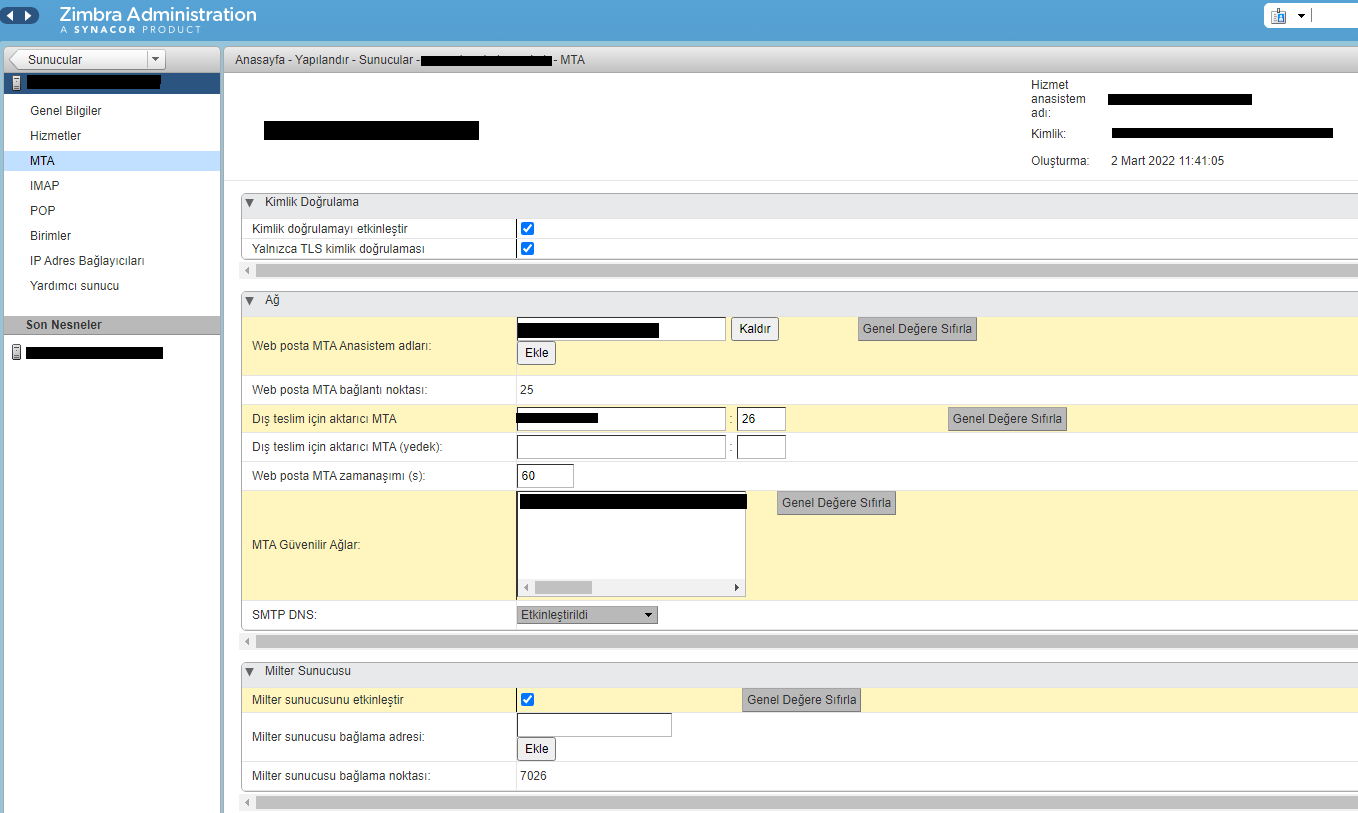
Task: Collapse the Milter Sunucusu section
Action: [250, 671]
